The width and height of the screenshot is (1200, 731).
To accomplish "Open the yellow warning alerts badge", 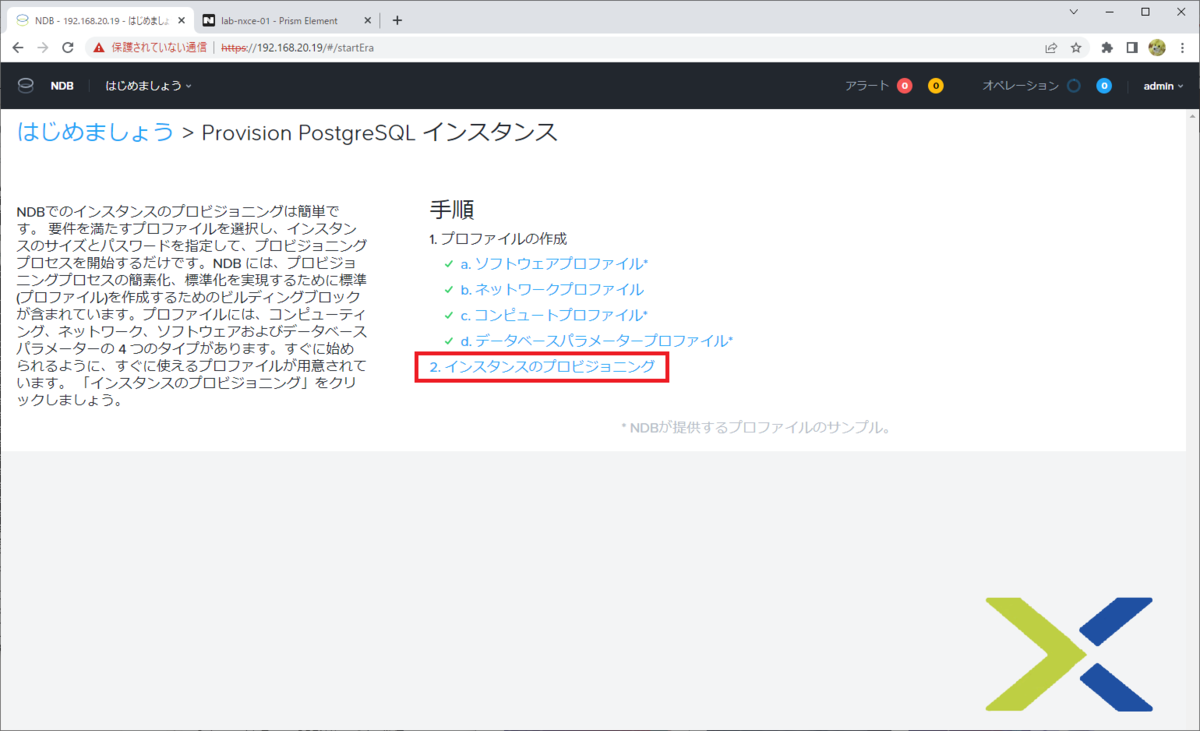I will click(935, 86).
